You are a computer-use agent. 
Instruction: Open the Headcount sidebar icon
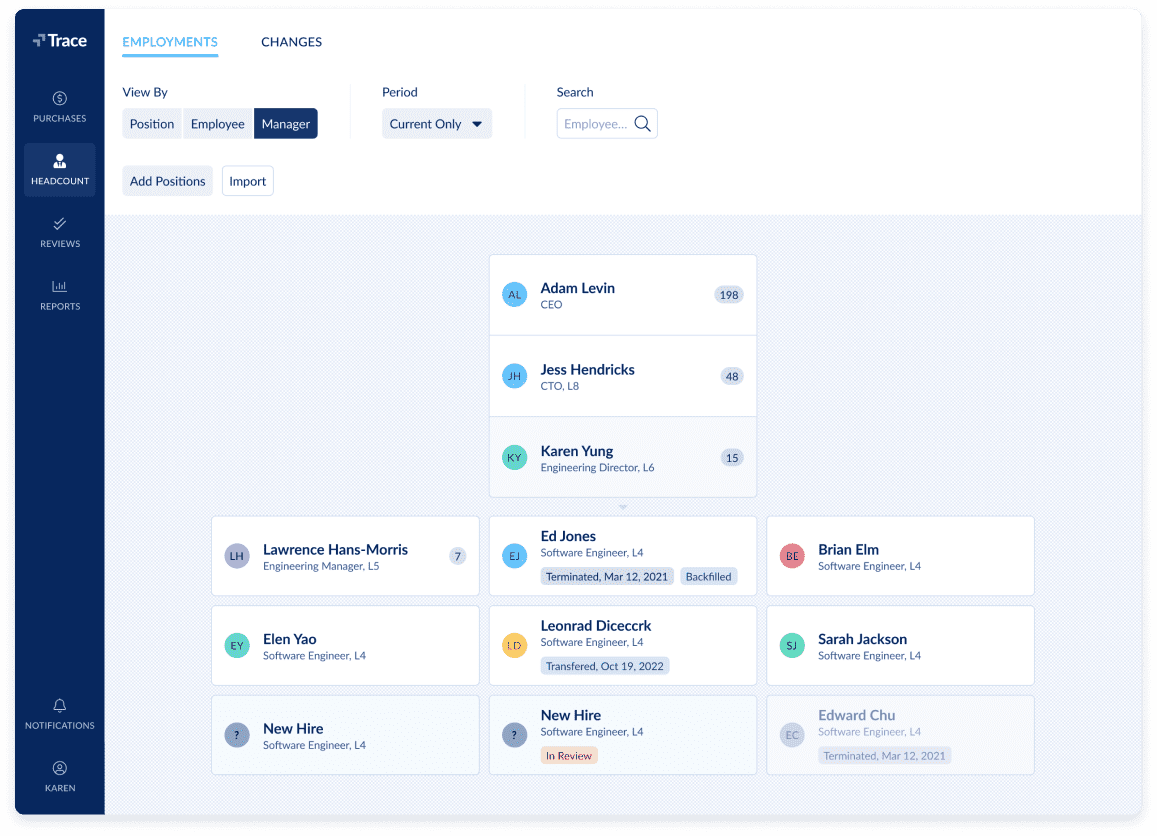pos(60,161)
